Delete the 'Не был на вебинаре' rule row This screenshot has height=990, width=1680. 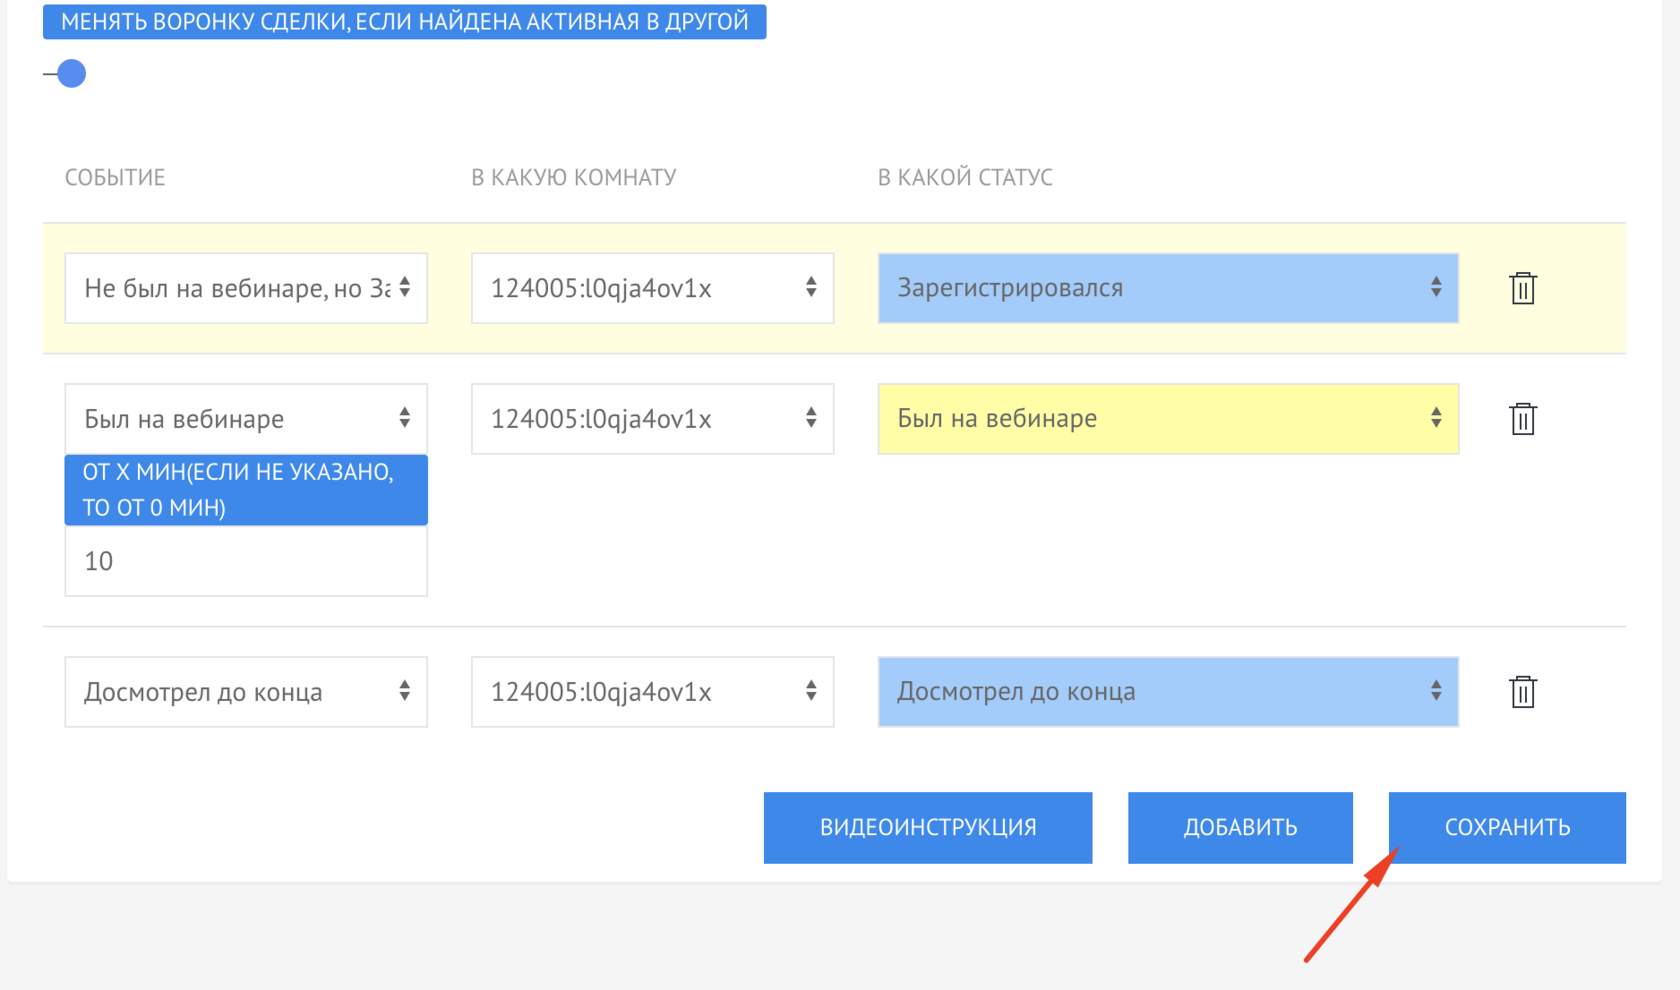pyautogui.click(x=1522, y=288)
